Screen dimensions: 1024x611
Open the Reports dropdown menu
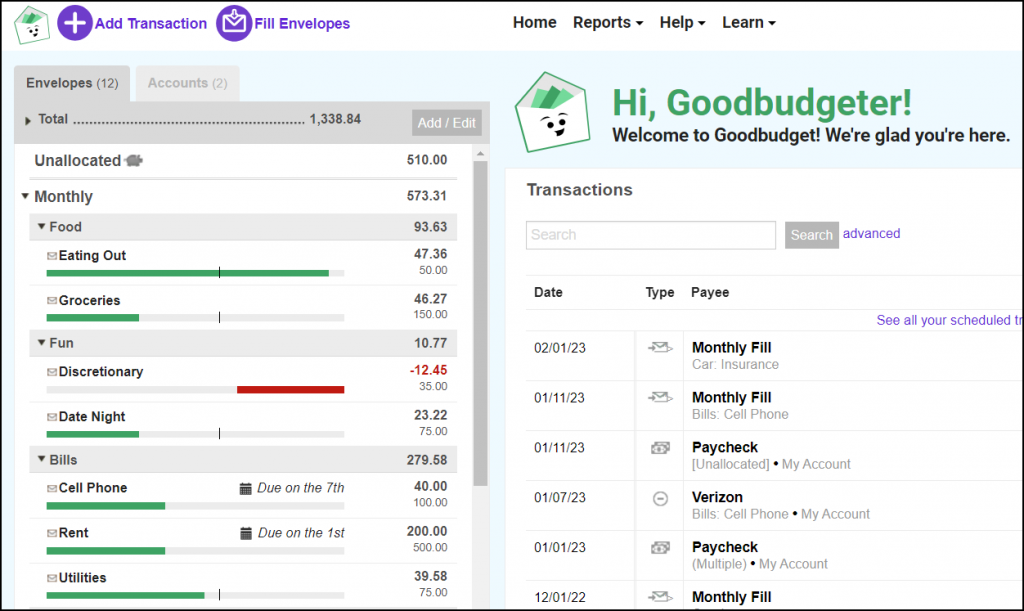click(x=608, y=23)
